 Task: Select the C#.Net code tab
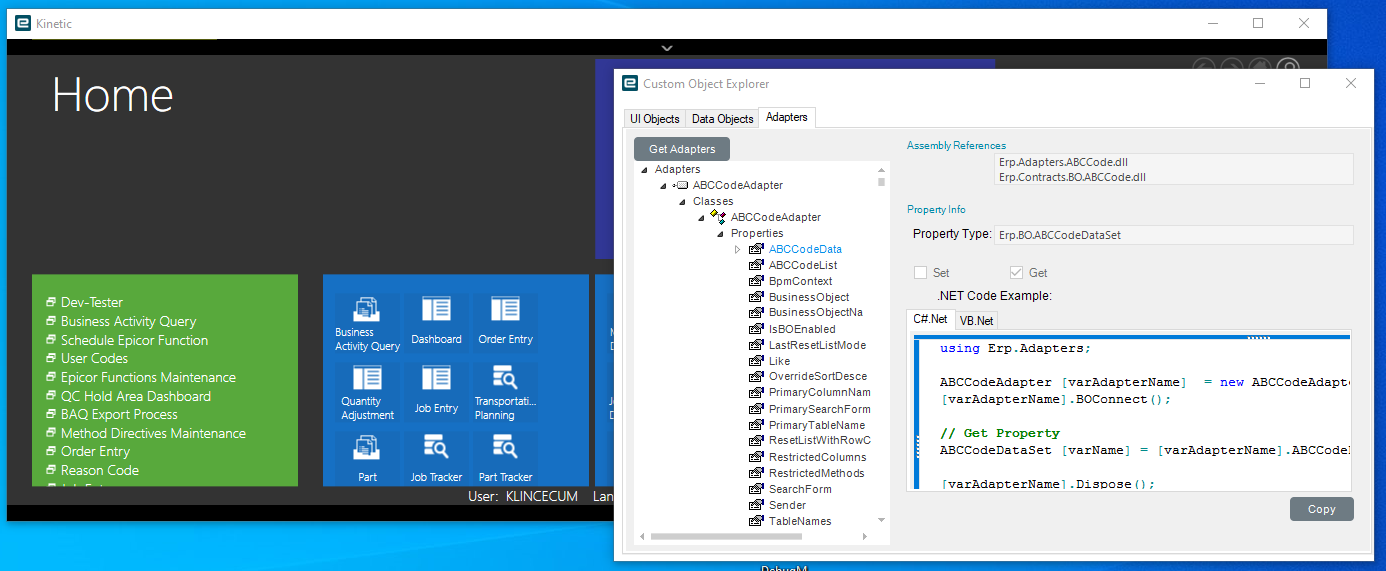(930, 319)
